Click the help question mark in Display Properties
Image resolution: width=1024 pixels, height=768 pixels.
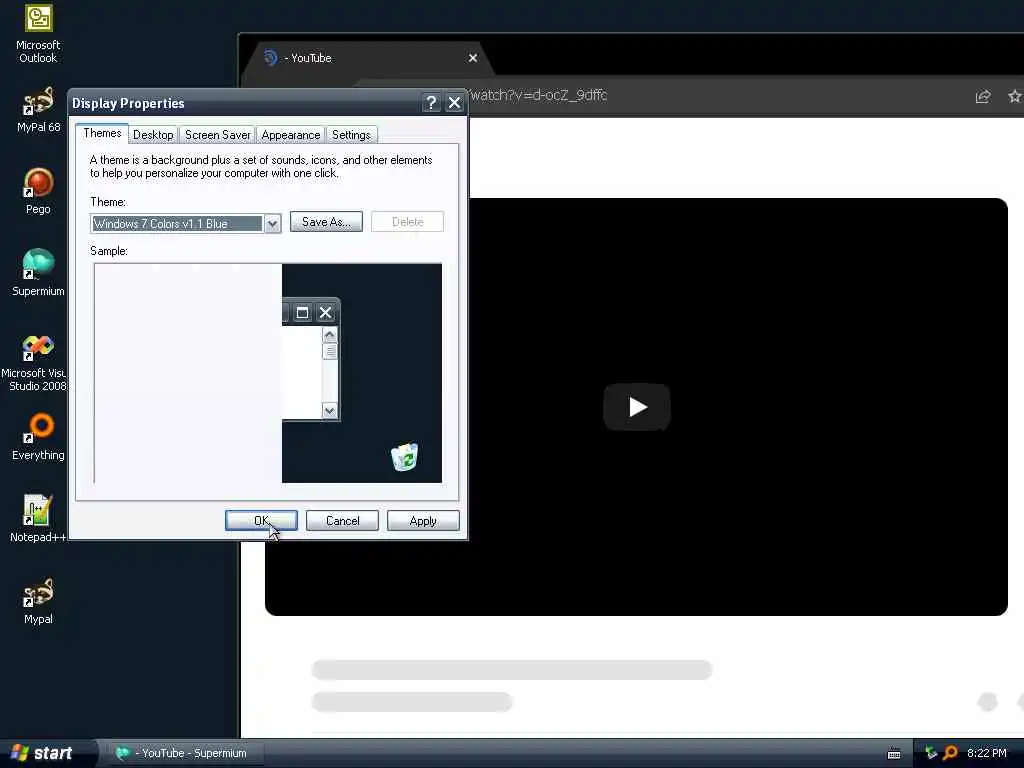click(430, 103)
